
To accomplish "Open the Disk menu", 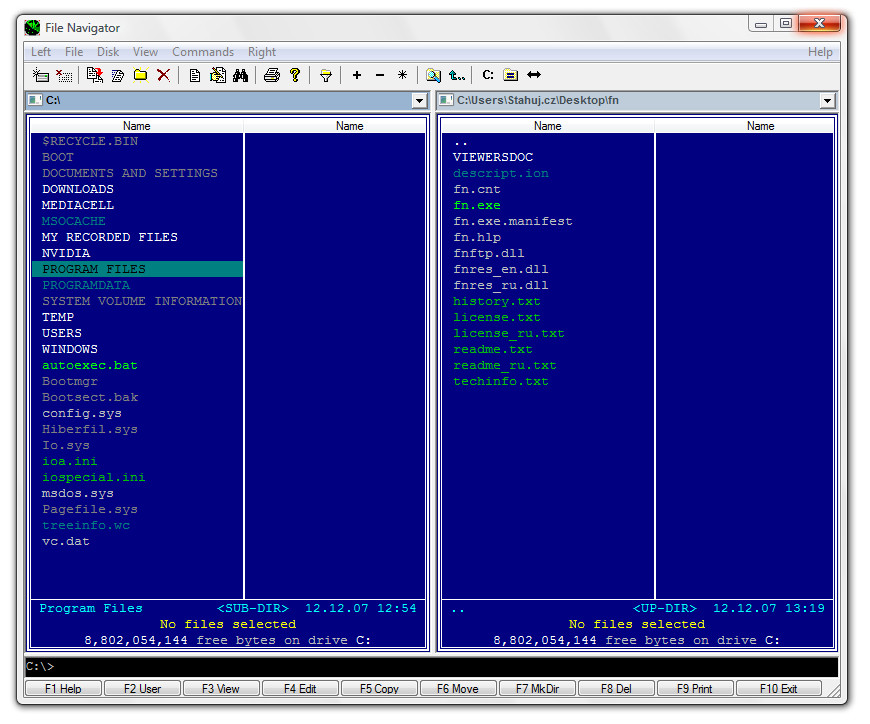I will [x=108, y=52].
